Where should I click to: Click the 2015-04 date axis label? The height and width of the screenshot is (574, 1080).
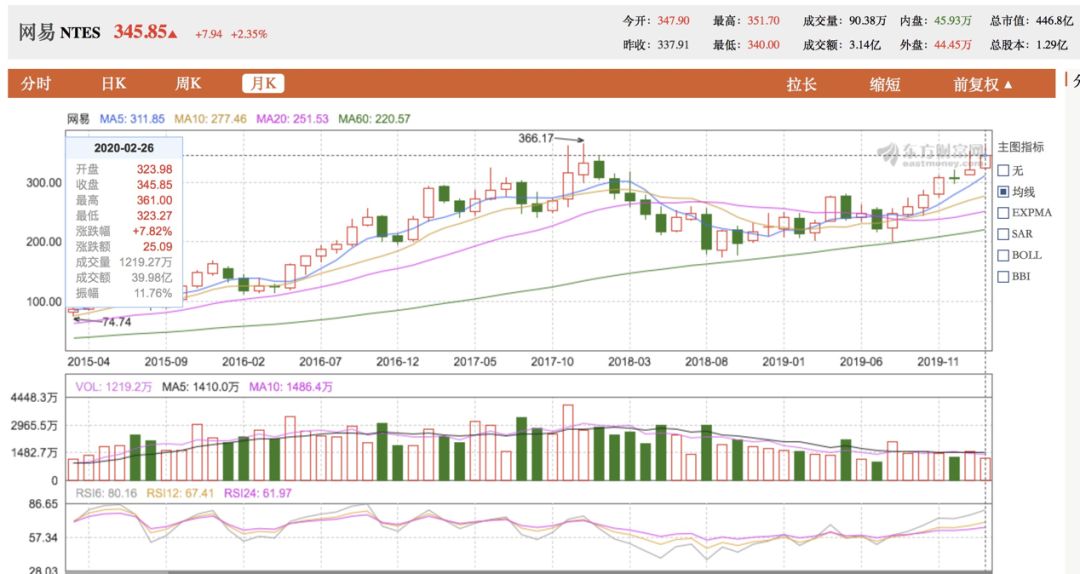[x=88, y=361]
